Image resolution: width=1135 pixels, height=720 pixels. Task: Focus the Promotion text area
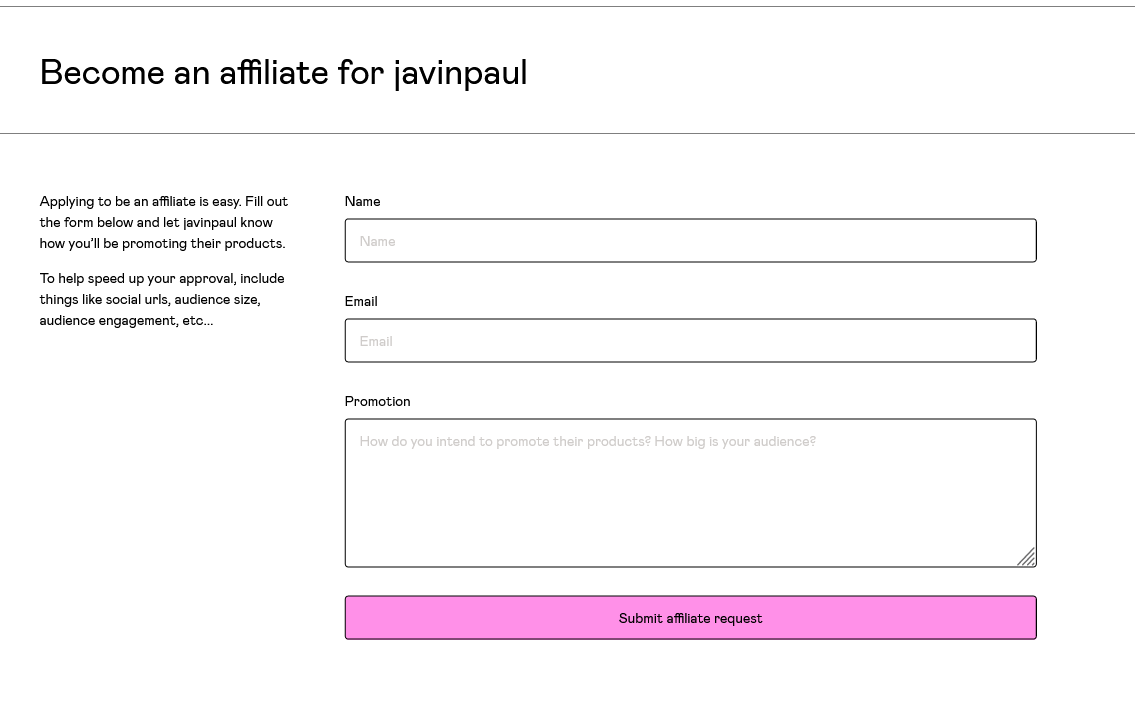(x=690, y=490)
